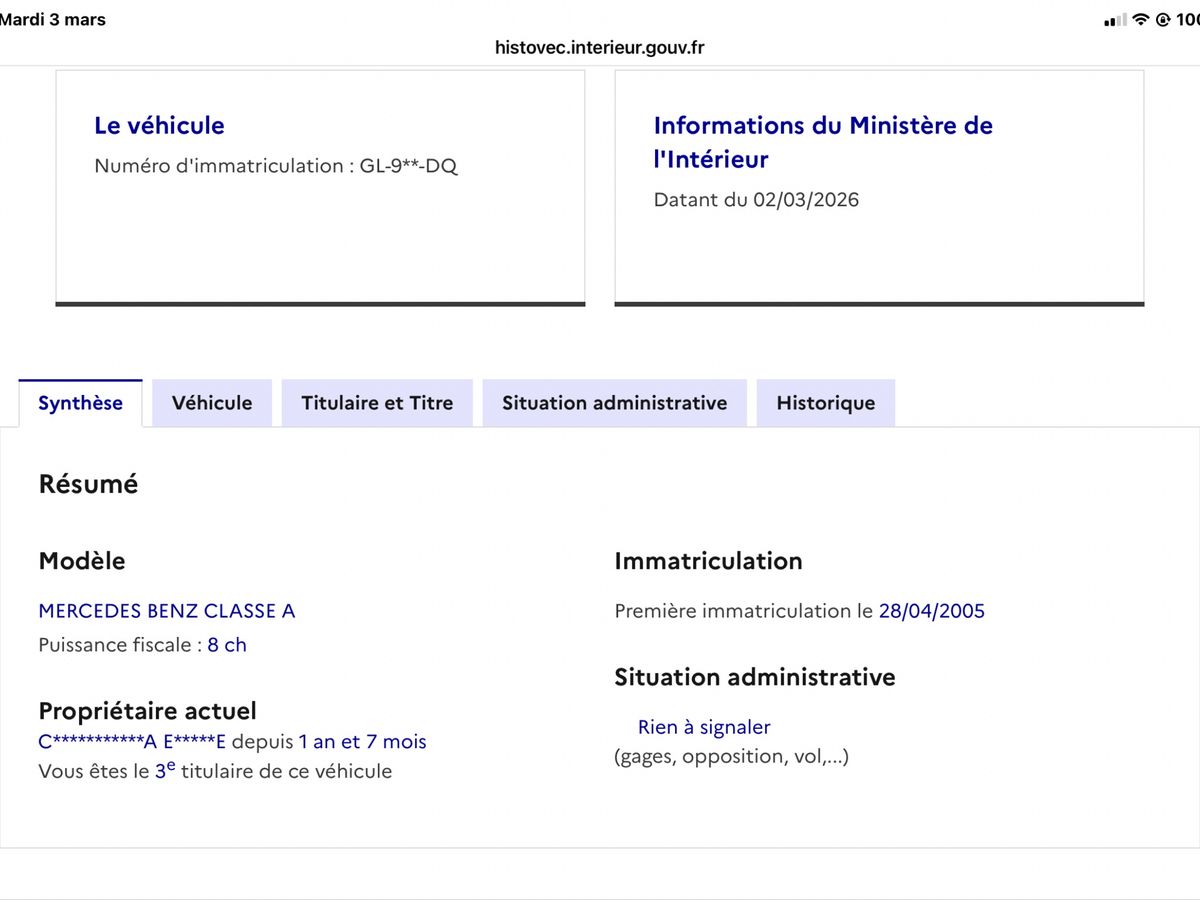Click the Le véhicule card heading

(x=159, y=125)
